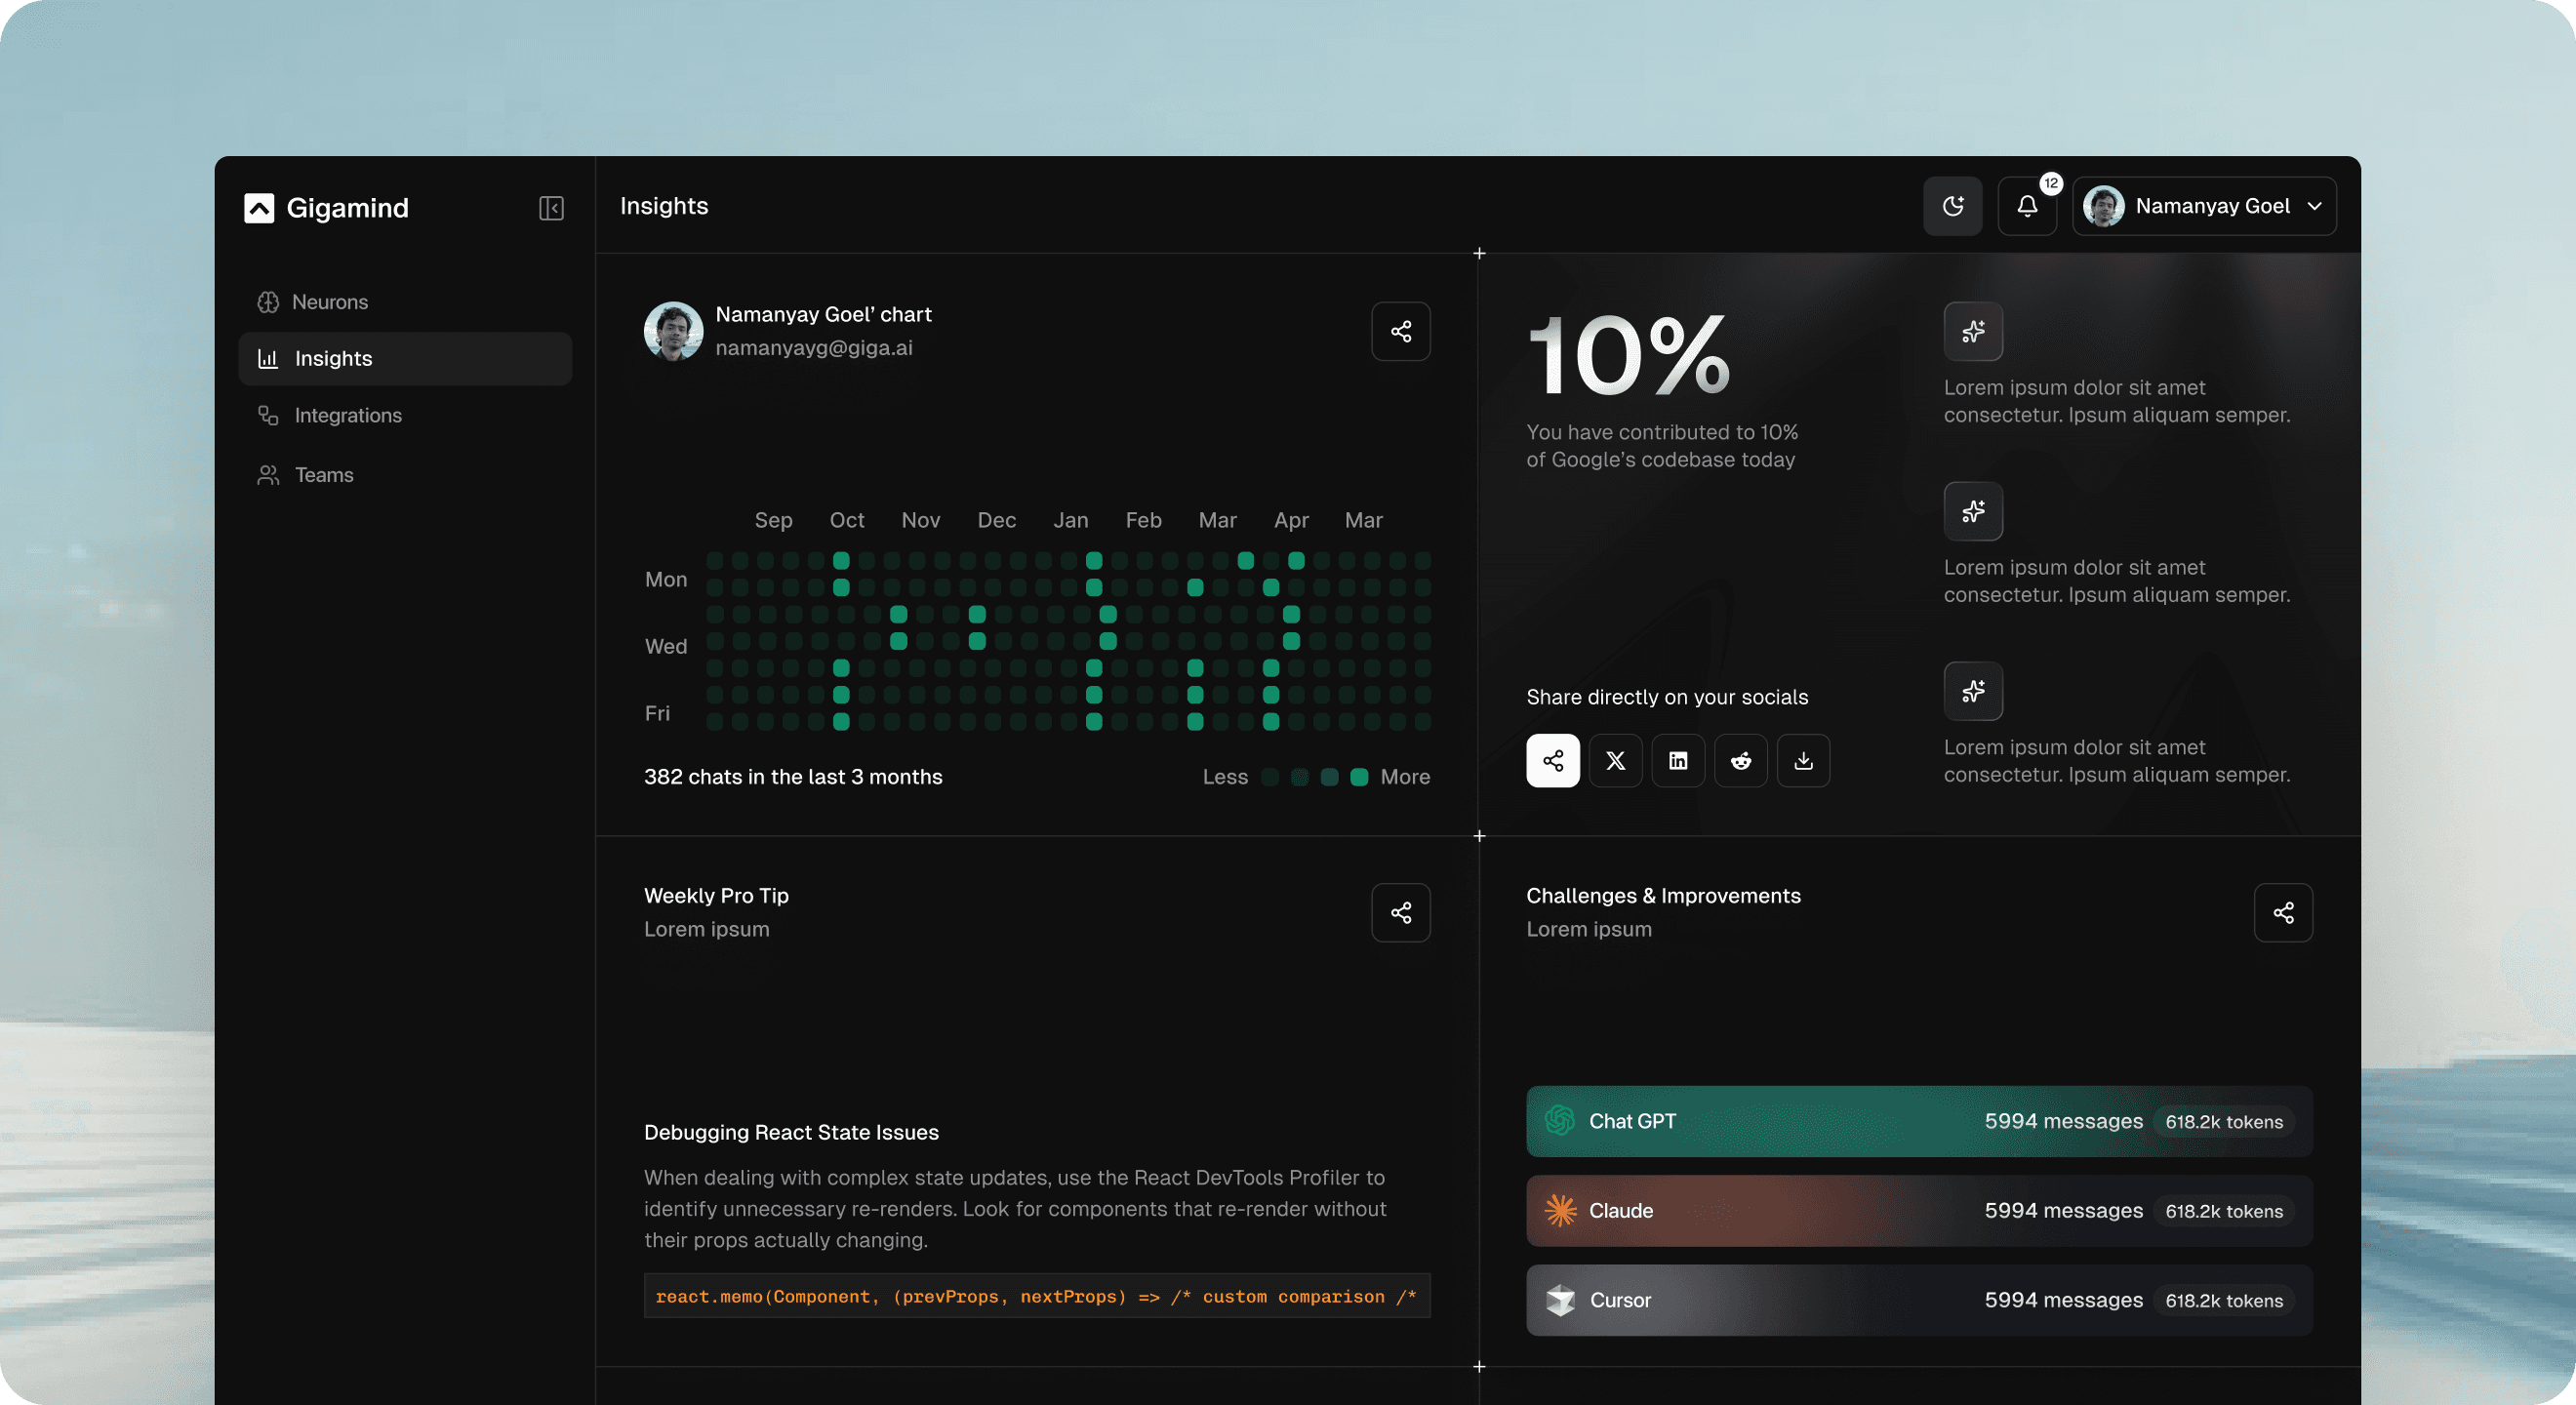This screenshot has width=2576, height=1405.
Task: Share on X (Twitter)
Action: (1615, 761)
